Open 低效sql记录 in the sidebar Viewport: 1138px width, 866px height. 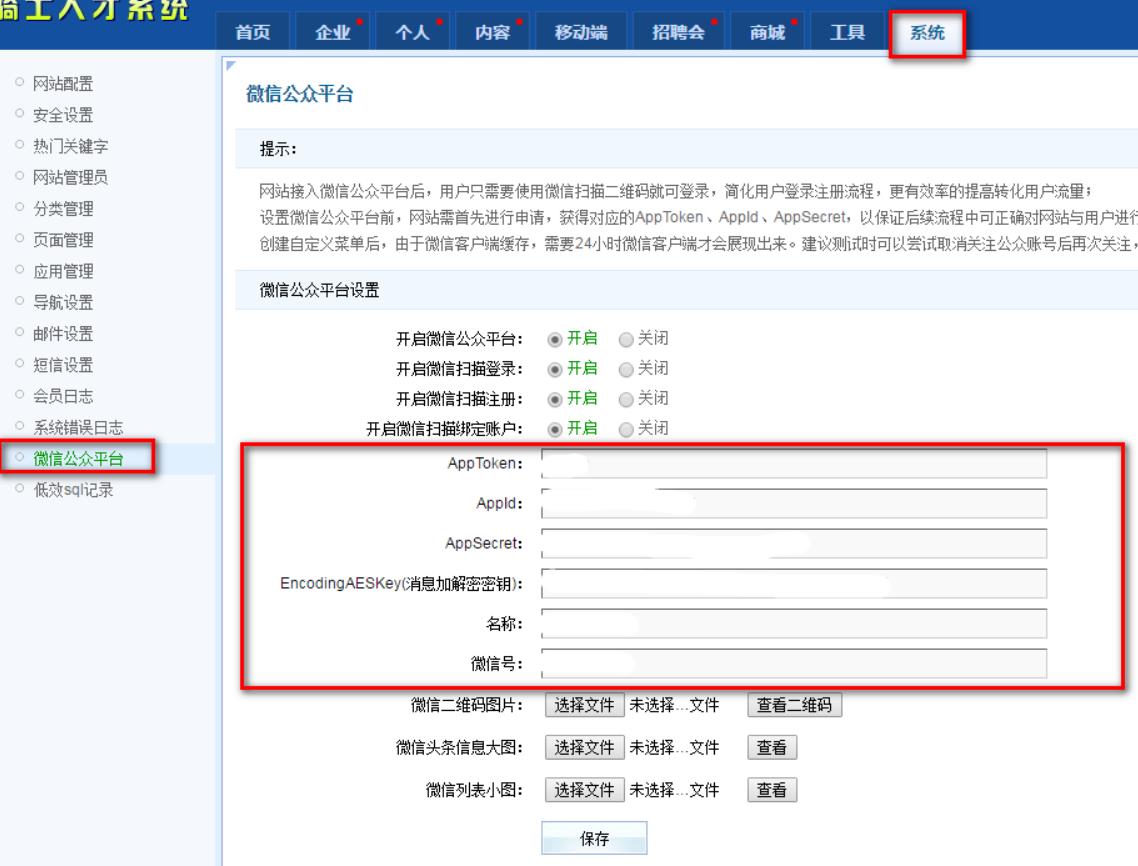tap(73, 490)
